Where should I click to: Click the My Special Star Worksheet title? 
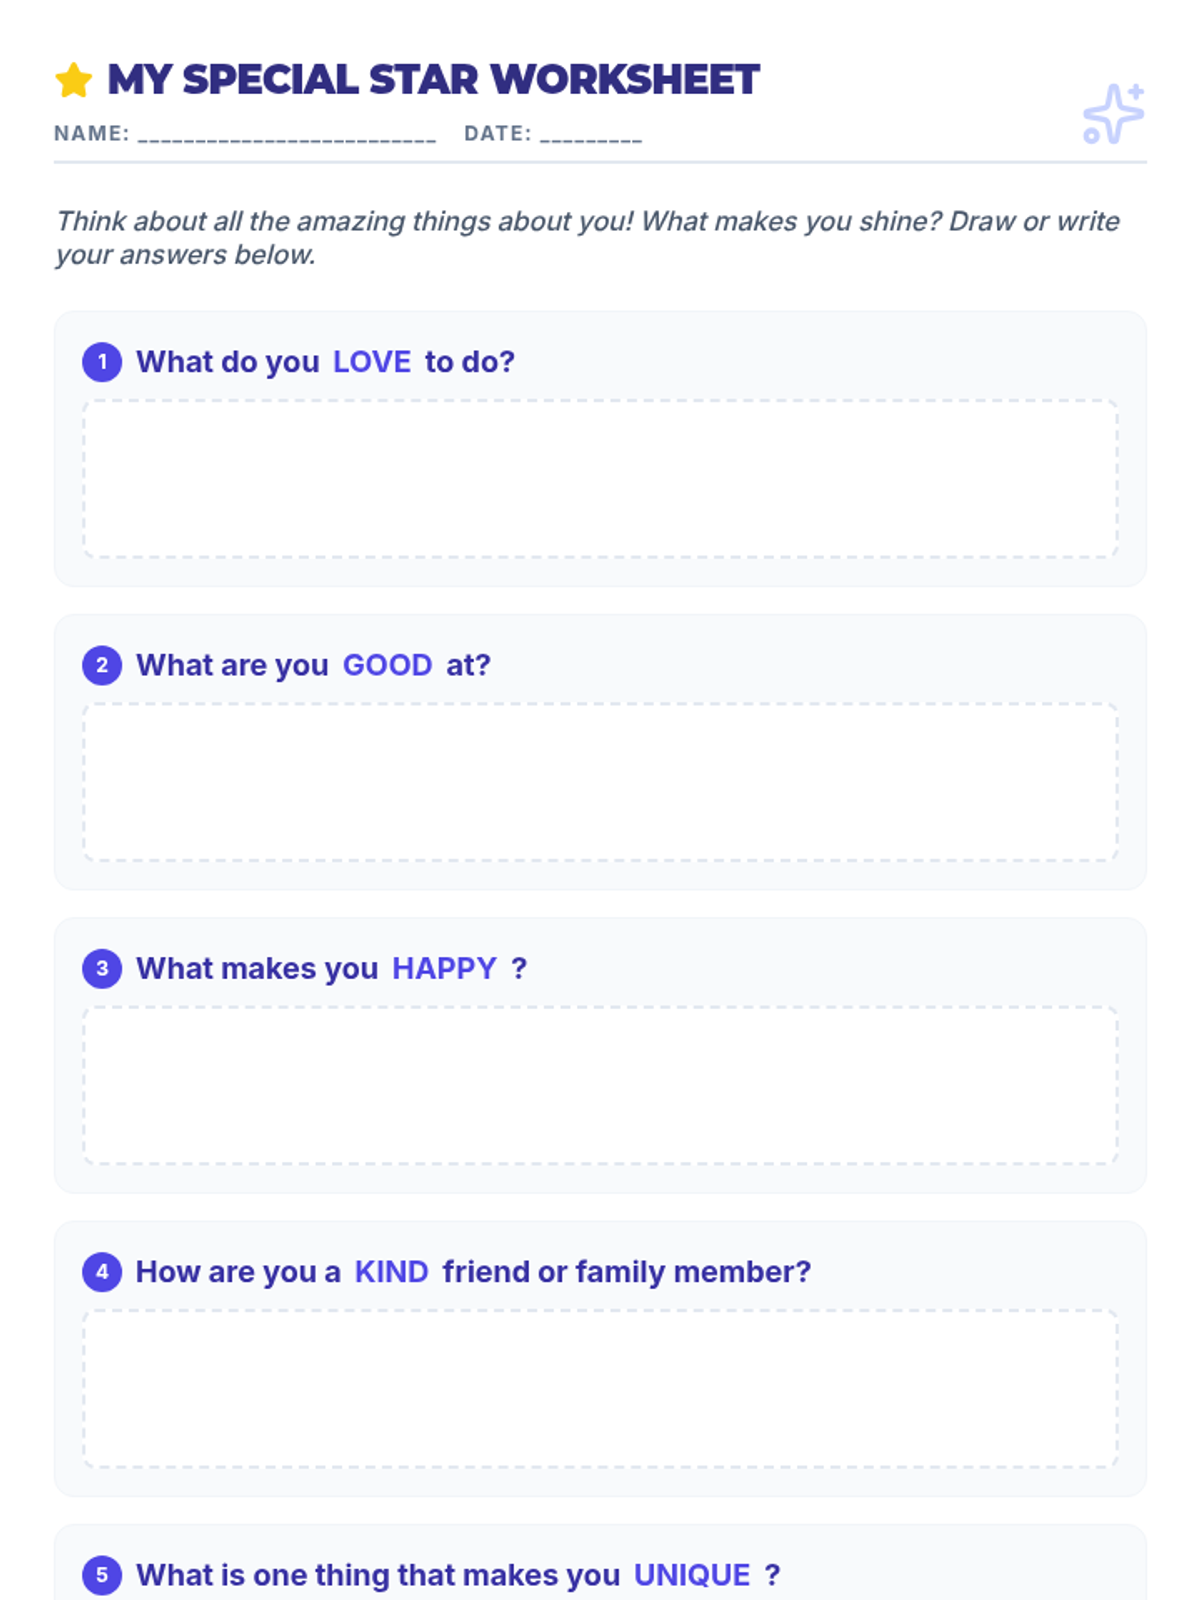click(433, 80)
